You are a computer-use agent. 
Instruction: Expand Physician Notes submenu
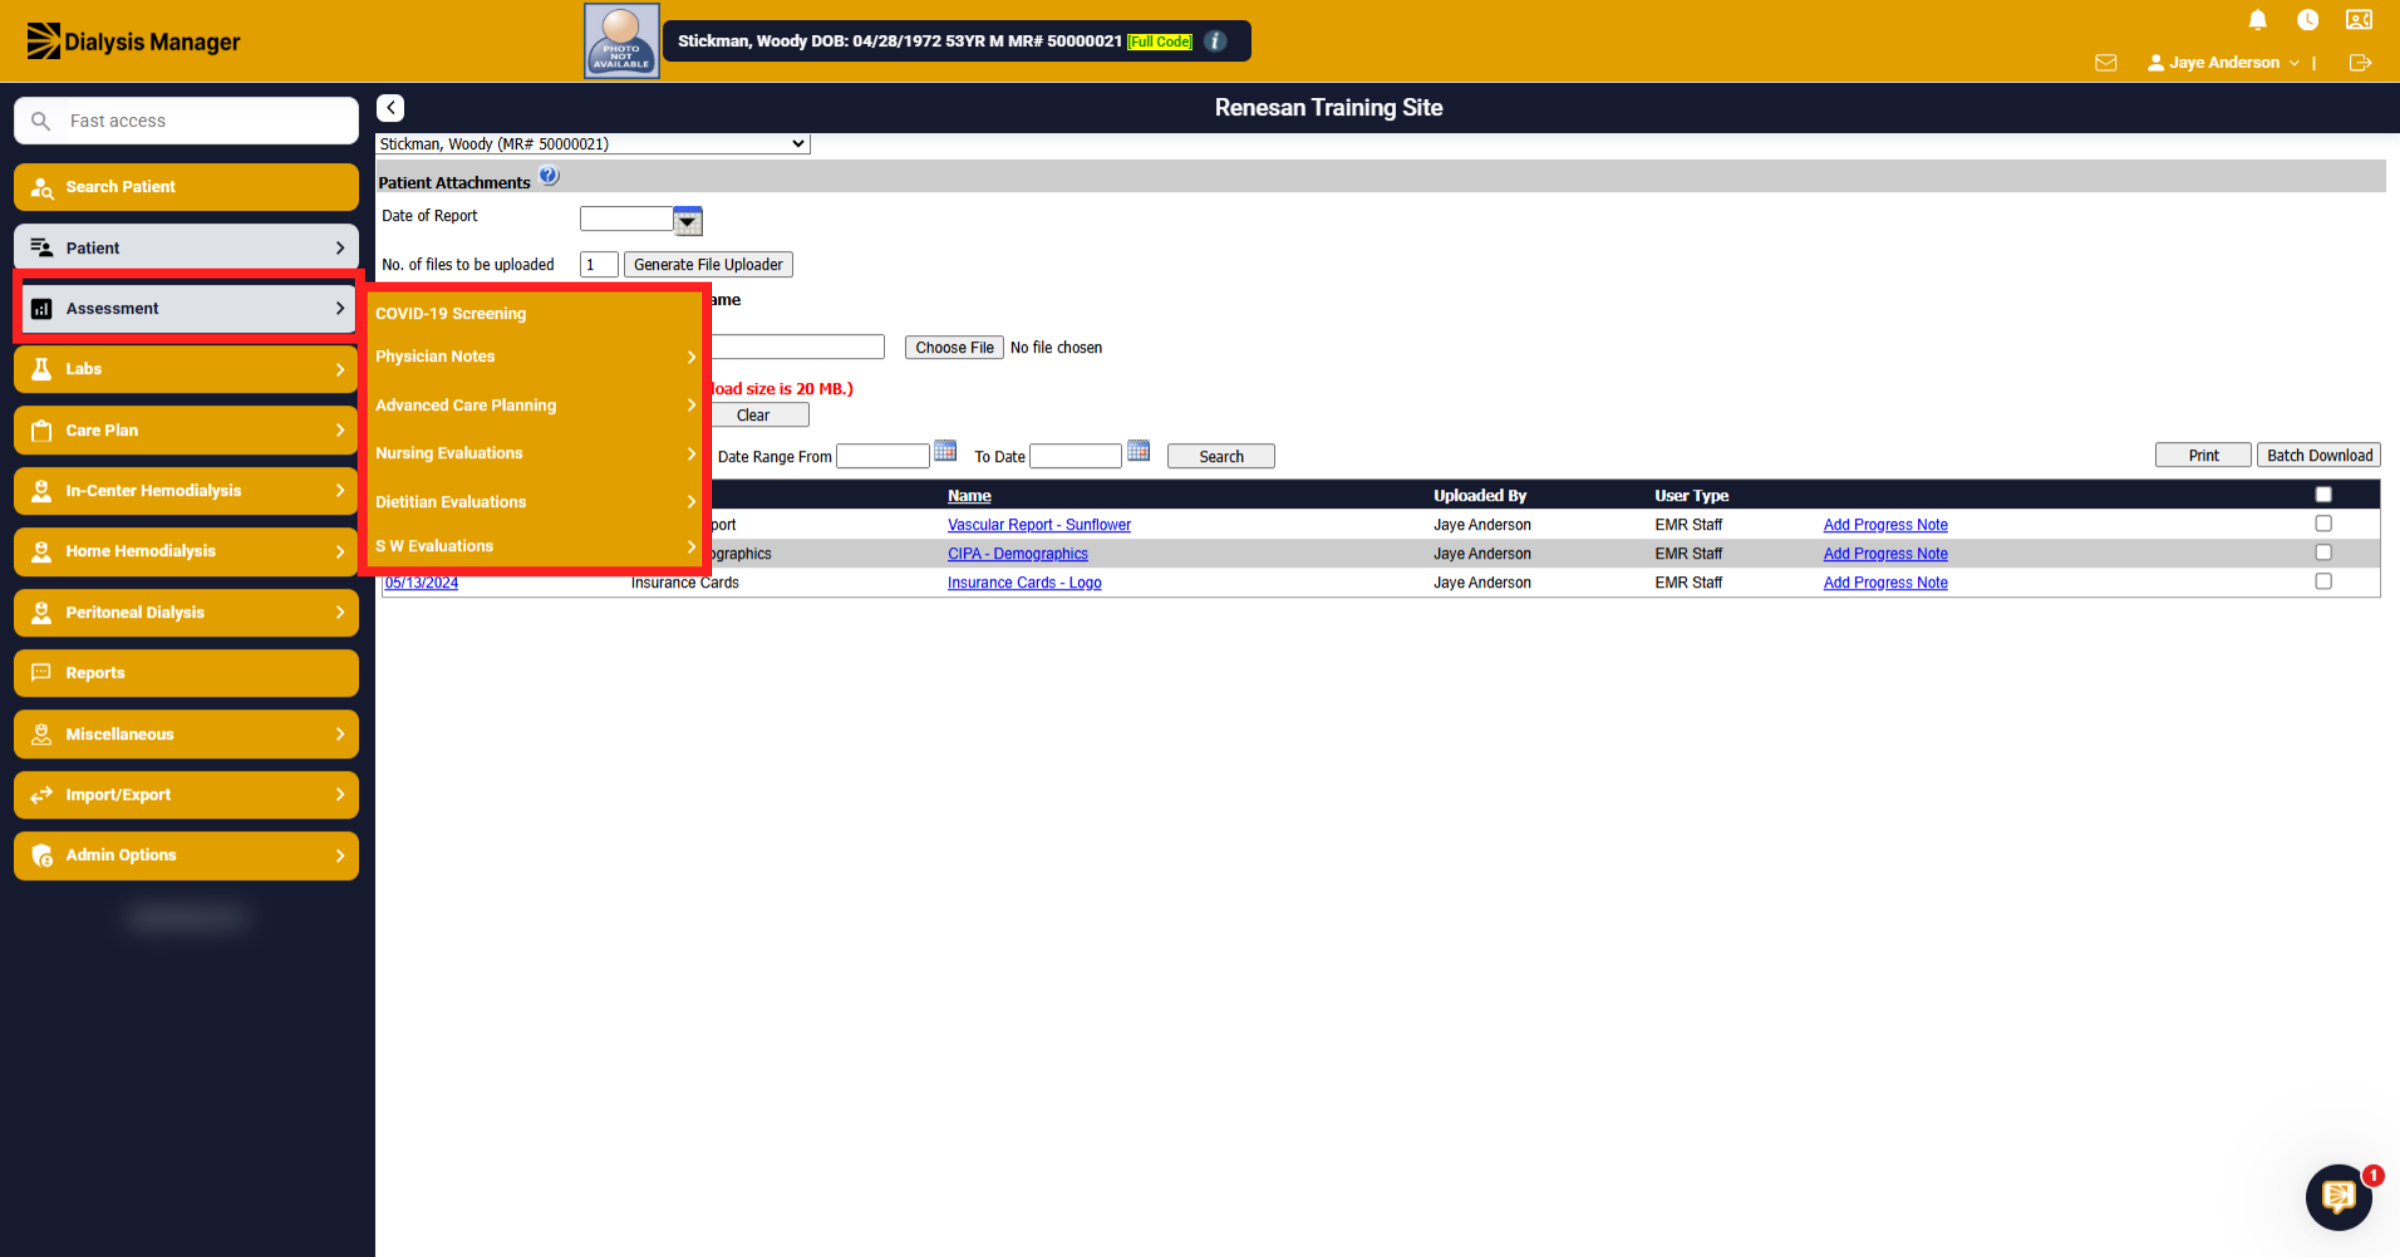pos(535,357)
